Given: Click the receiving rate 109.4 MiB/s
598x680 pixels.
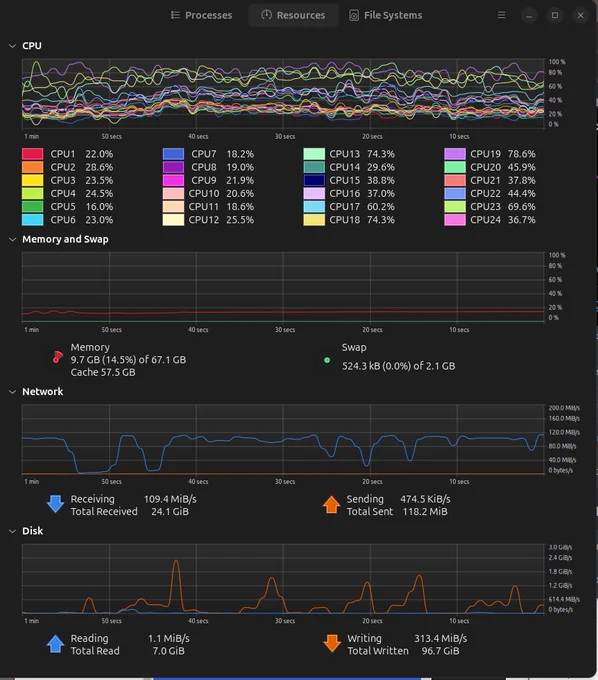Looking at the screenshot, I should click(x=170, y=499).
